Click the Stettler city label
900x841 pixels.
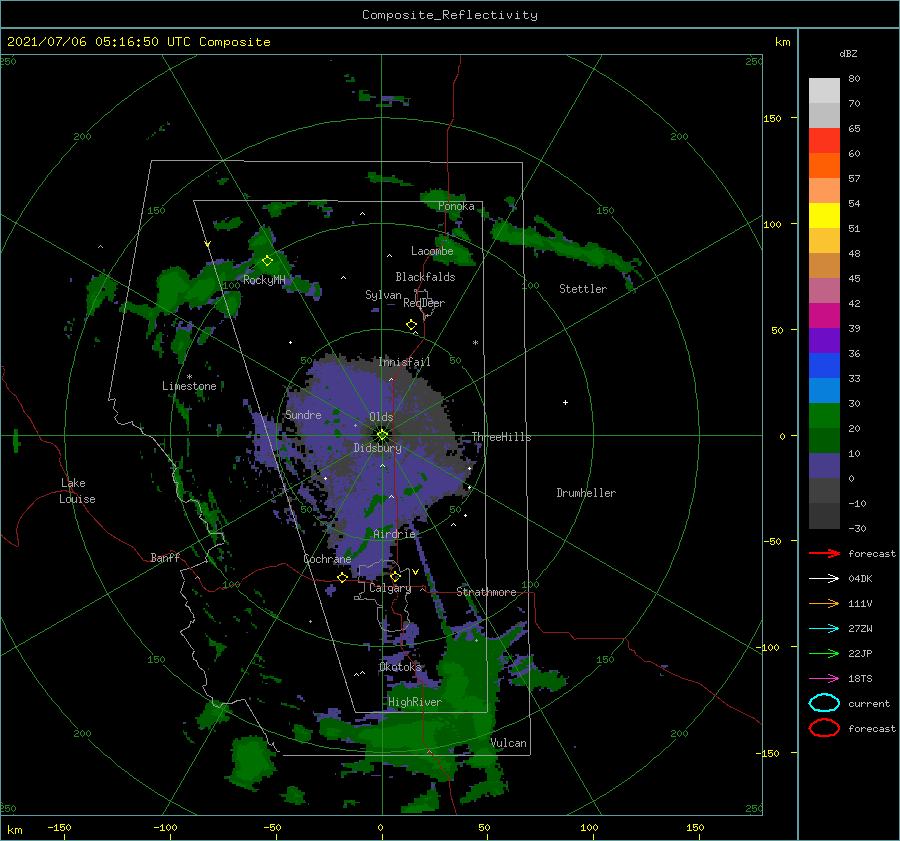tap(583, 289)
